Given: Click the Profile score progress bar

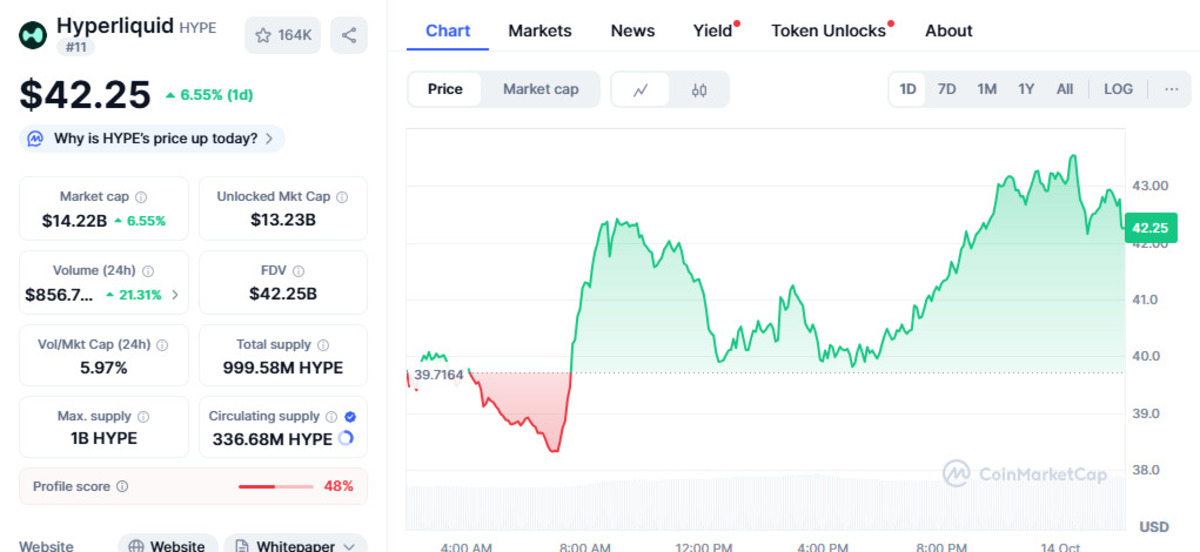Looking at the screenshot, I should pos(276,487).
